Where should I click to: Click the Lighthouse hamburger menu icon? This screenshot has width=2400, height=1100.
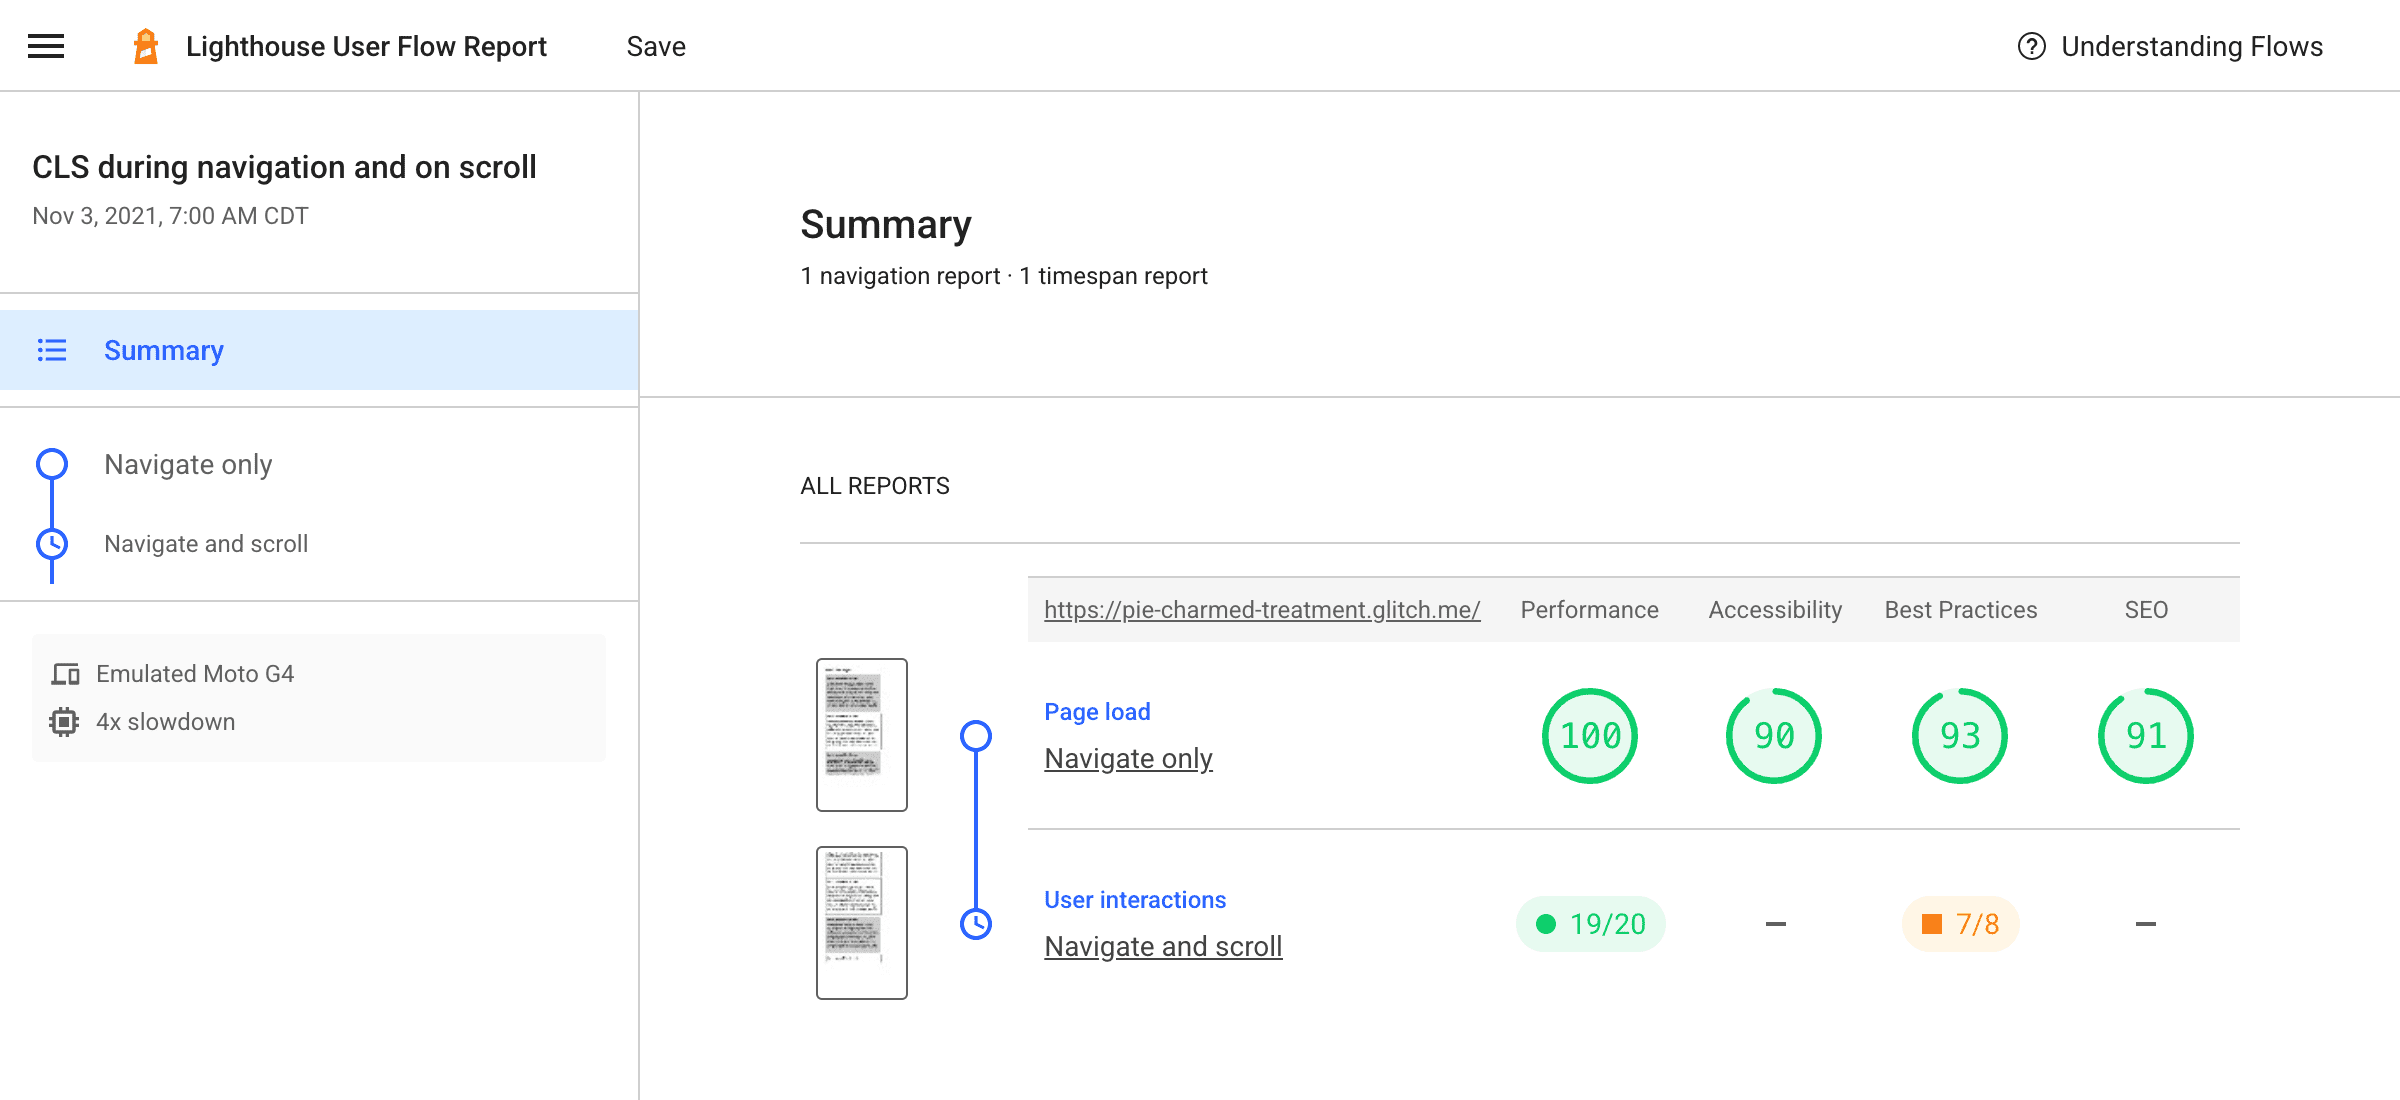click(x=46, y=46)
